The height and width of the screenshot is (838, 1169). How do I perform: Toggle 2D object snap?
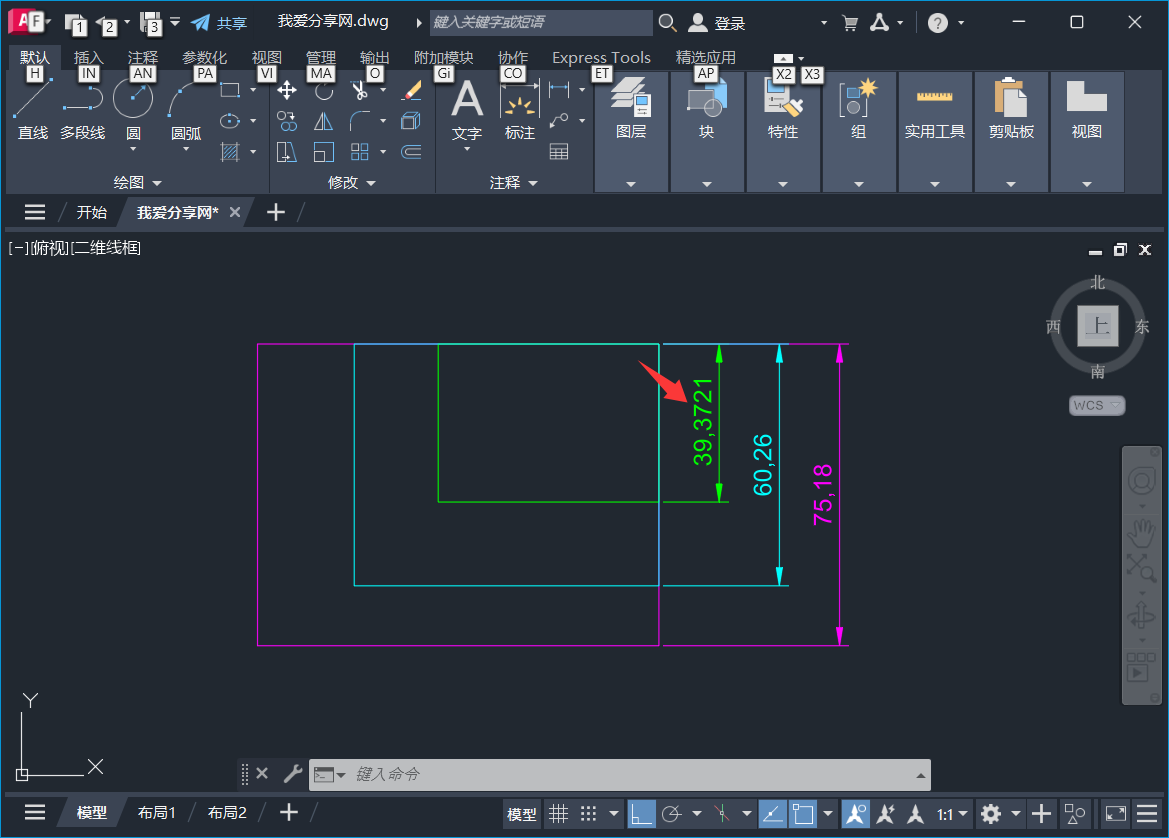click(x=803, y=814)
